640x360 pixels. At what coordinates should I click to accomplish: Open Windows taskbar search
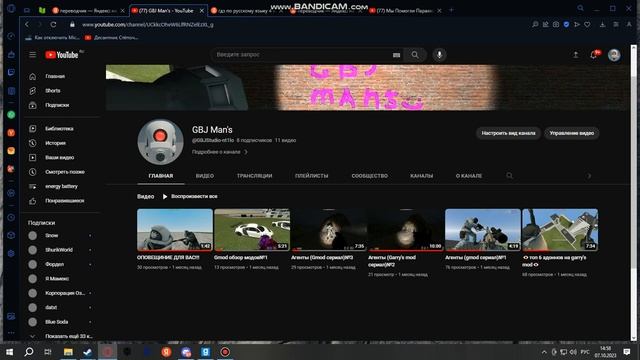[x=29, y=351]
